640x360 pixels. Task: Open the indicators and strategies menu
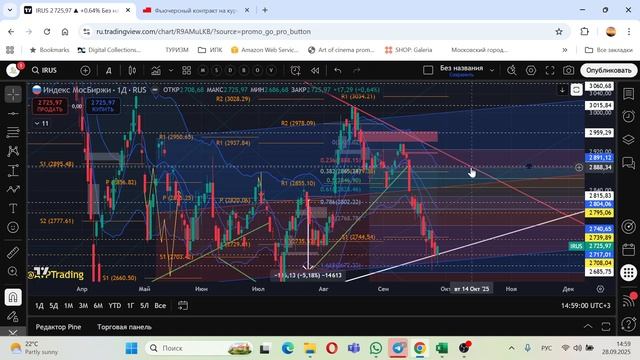(x=156, y=70)
